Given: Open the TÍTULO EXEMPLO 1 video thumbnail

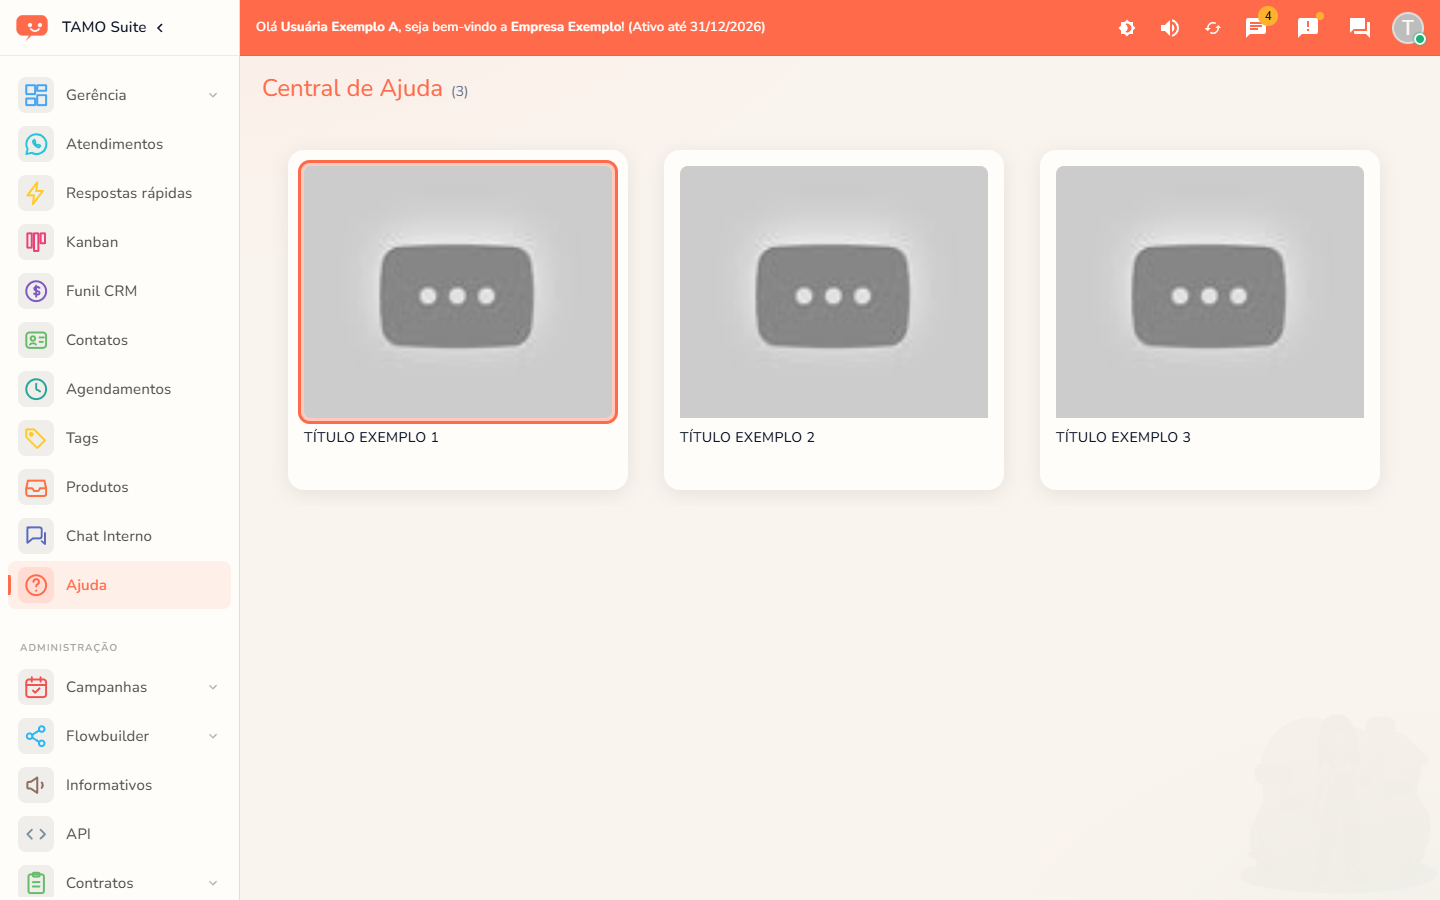Looking at the screenshot, I should point(458,292).
